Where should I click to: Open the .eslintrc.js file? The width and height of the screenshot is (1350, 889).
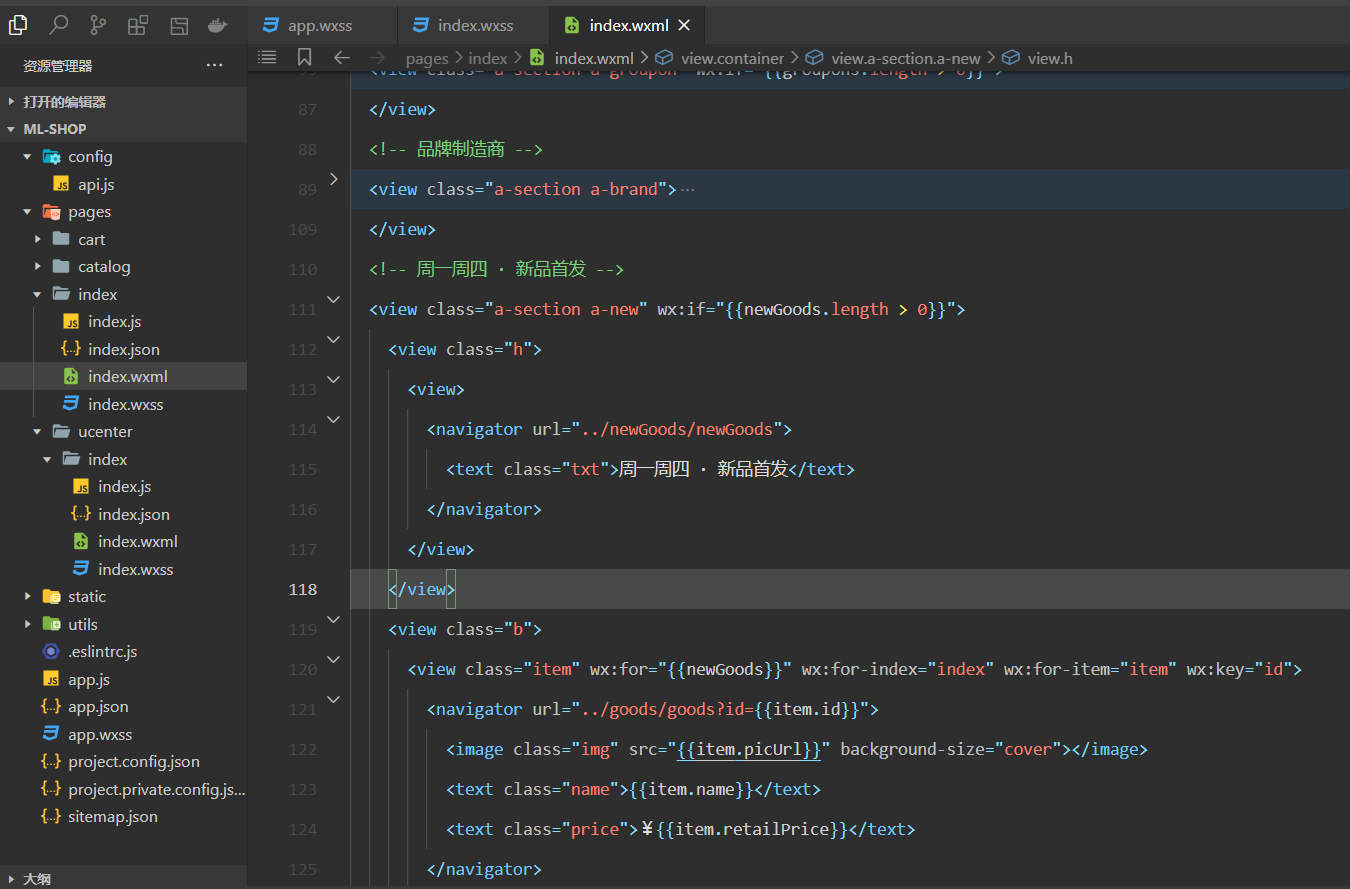[x=123, y=652]
